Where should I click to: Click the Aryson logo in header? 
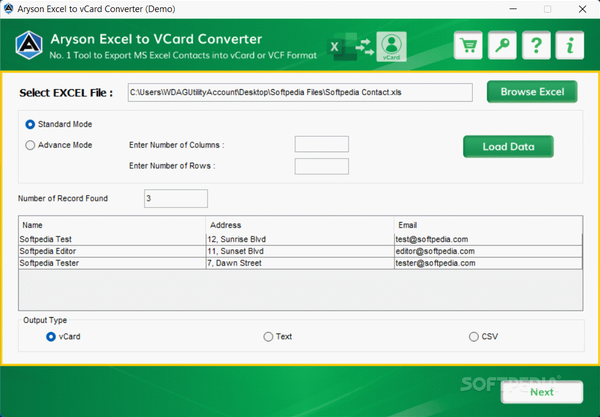click(29, 45)
